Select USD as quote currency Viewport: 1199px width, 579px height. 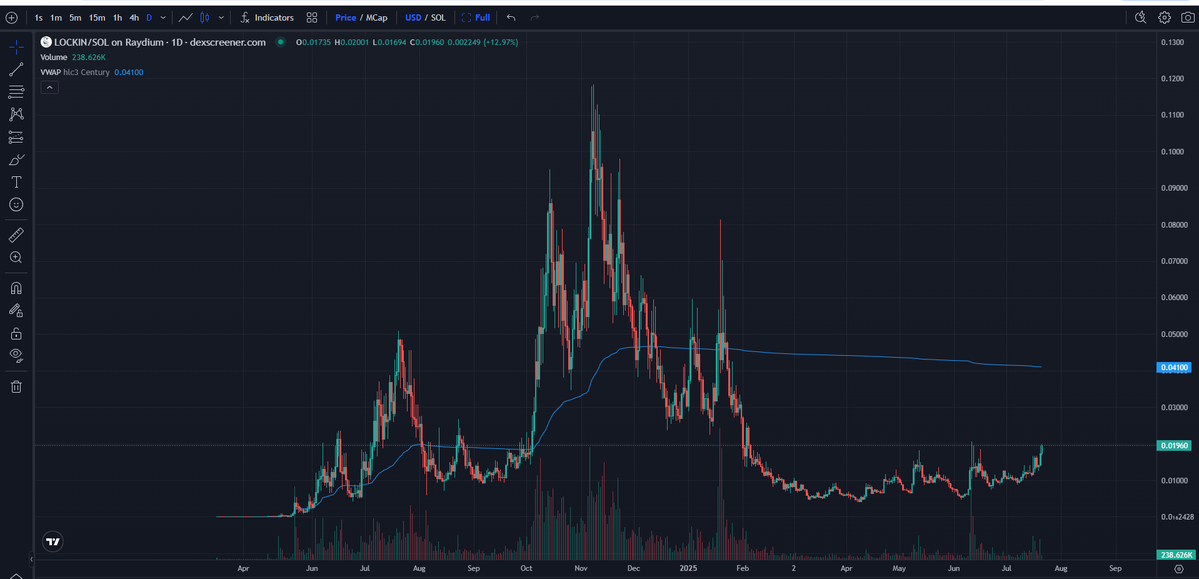414,17
